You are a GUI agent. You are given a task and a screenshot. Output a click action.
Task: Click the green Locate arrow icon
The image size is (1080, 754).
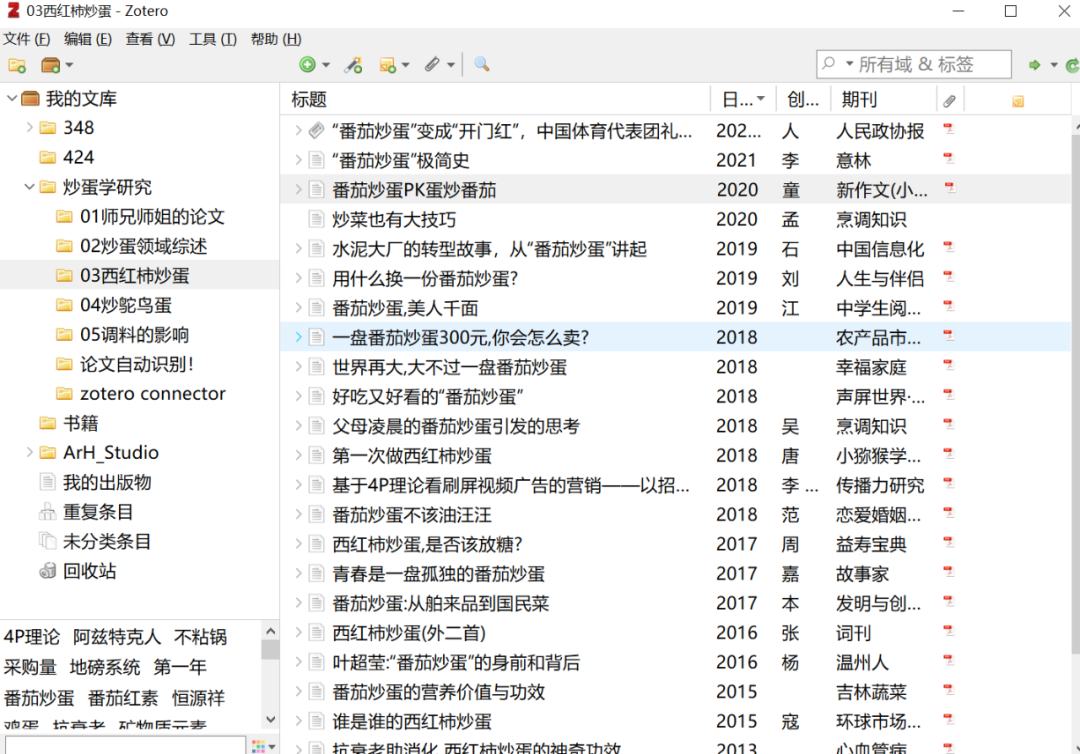1034,65
